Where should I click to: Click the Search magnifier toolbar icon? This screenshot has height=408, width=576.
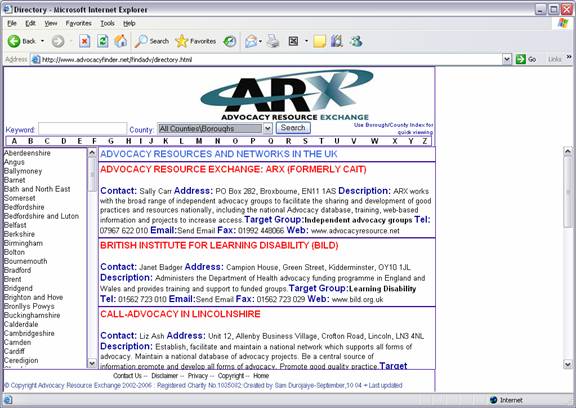[141, 41]
